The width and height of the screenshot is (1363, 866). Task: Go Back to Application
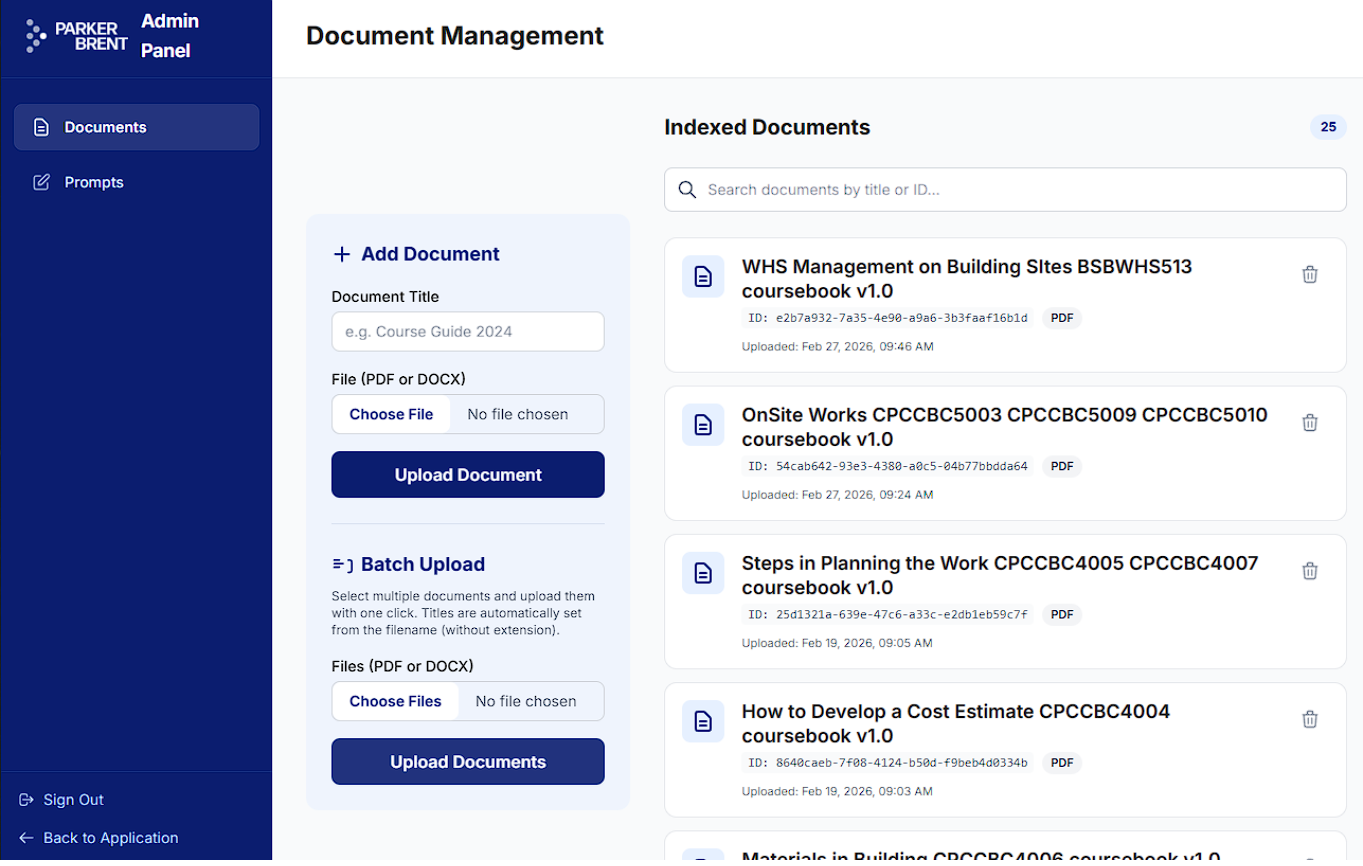point(98,838)
